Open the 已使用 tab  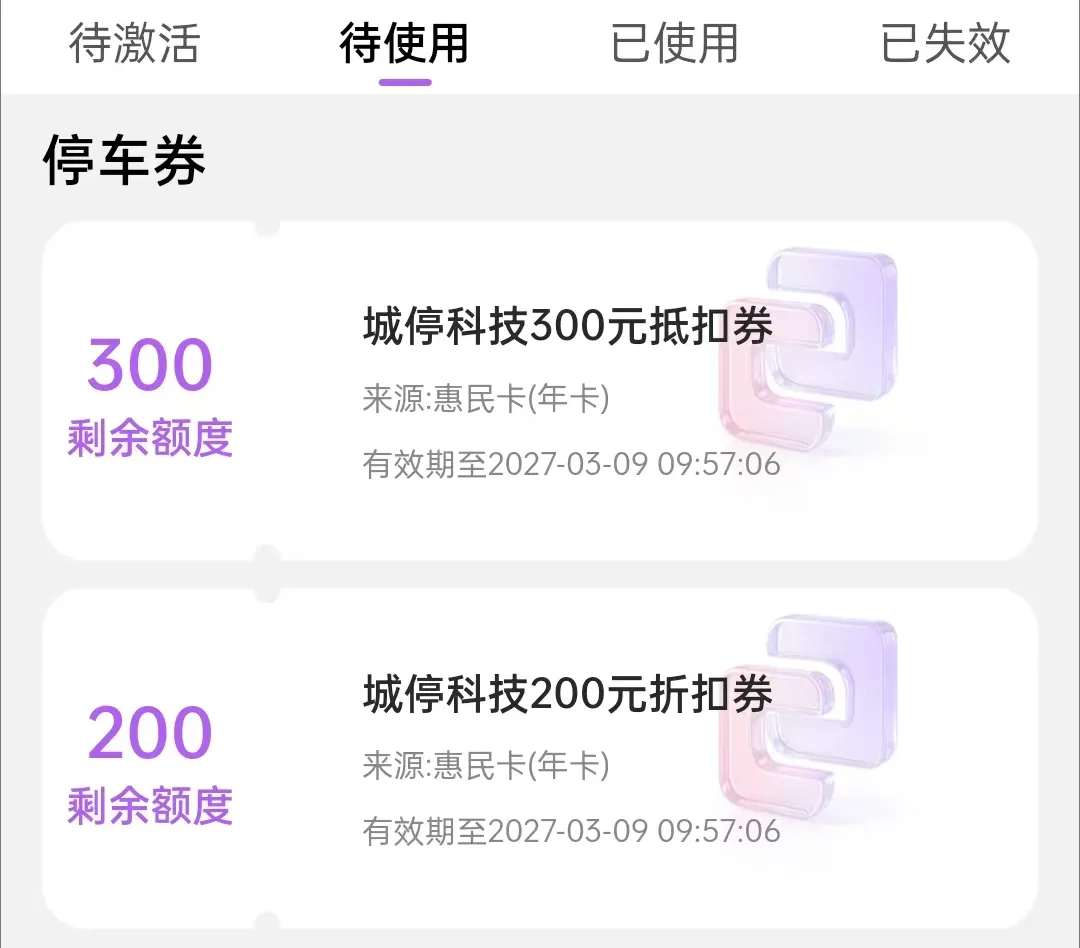pyautogui.click(x=675, y=43)
